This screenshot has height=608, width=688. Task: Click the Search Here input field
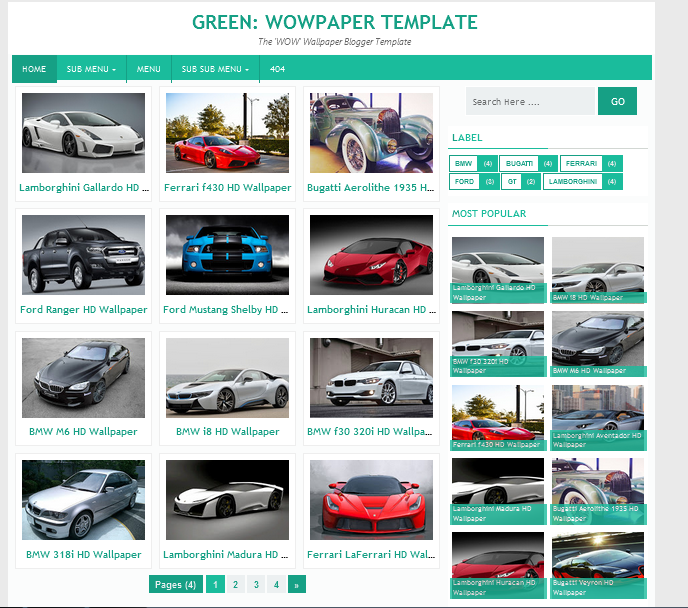(x=530, y=101)
